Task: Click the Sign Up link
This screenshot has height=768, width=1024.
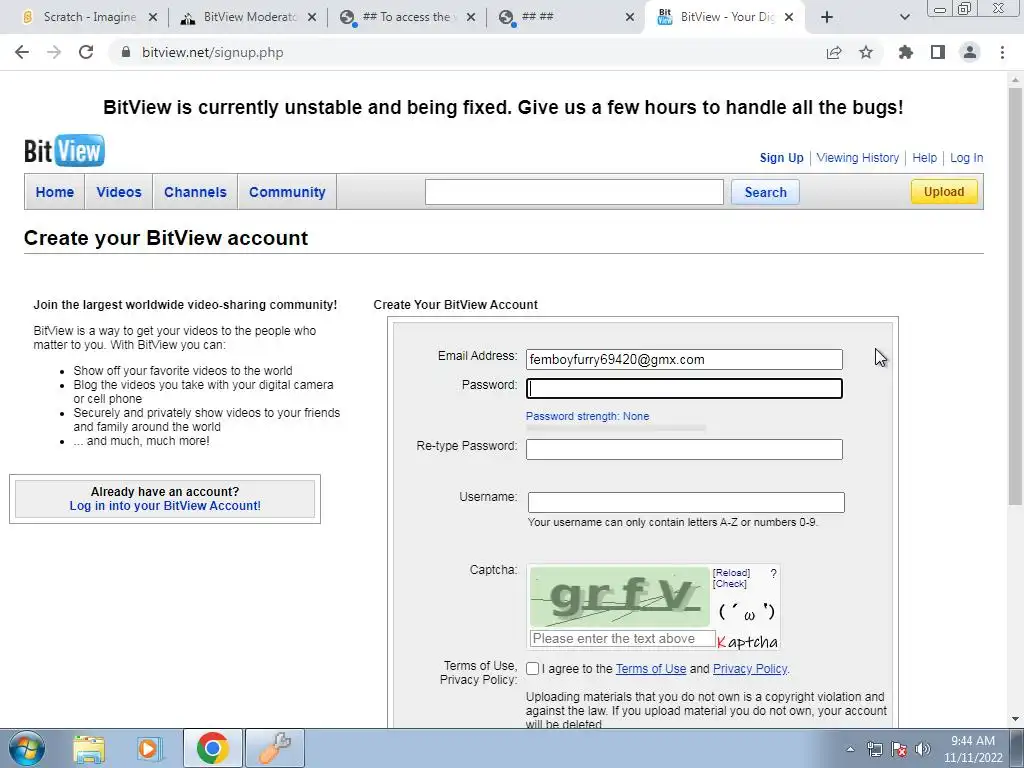Action: click(x=781, y=157)
